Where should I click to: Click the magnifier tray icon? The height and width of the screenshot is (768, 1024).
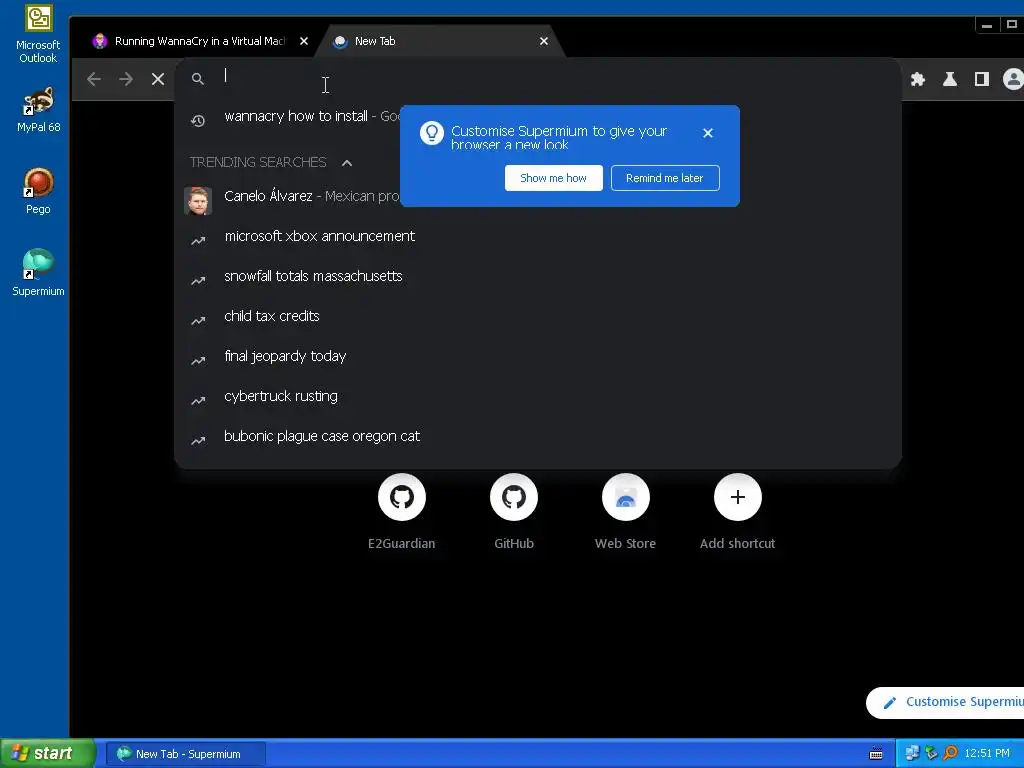[951, 754]
